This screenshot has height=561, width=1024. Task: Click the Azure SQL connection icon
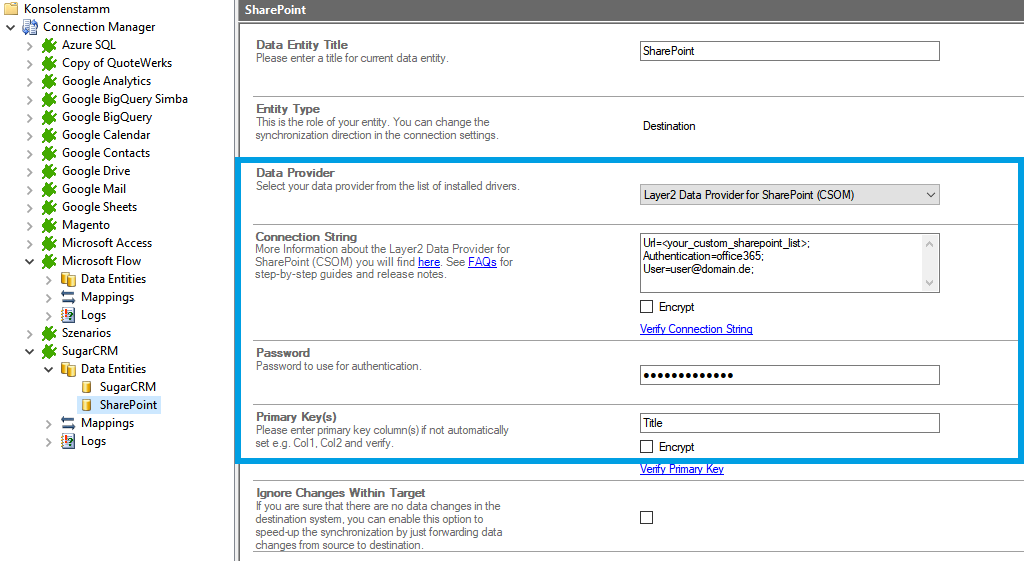(48, 45)
